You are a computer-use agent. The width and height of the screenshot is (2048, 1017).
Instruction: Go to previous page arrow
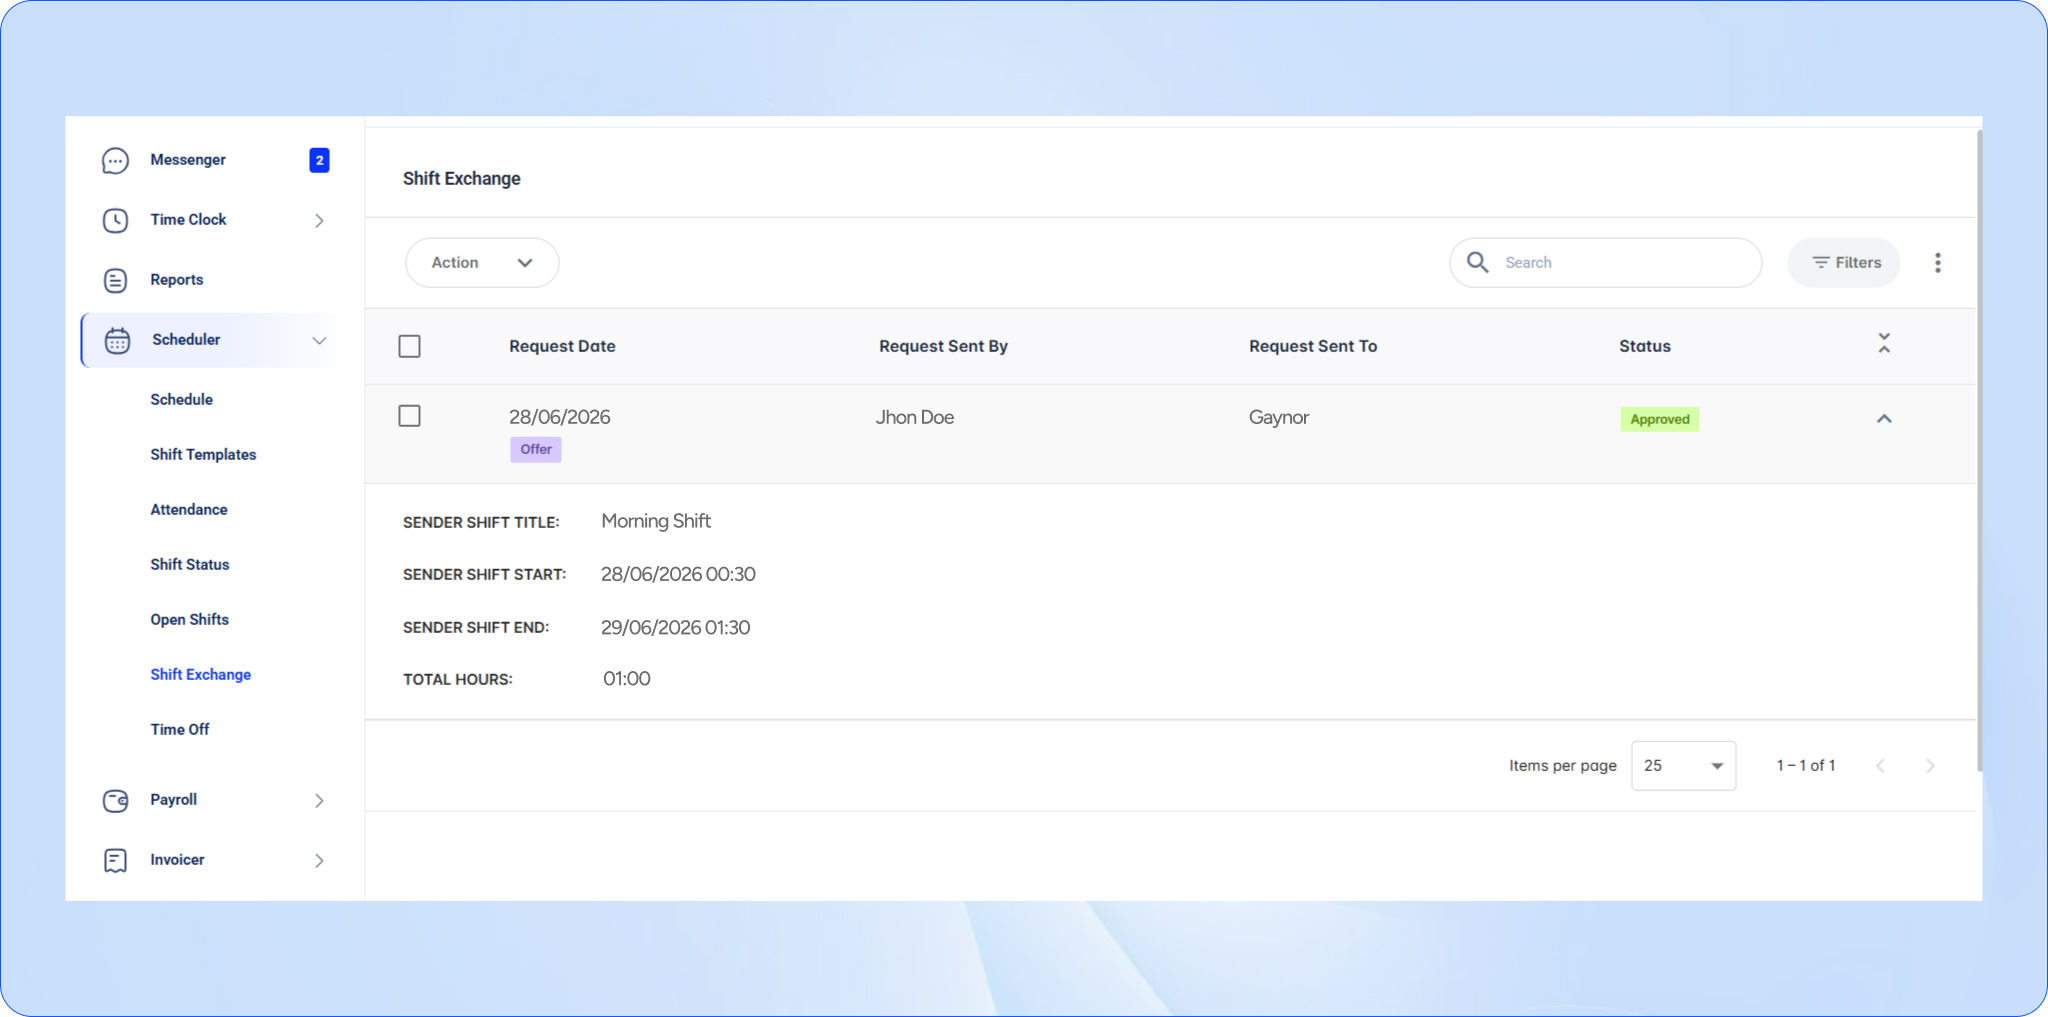click(1880, 766)
